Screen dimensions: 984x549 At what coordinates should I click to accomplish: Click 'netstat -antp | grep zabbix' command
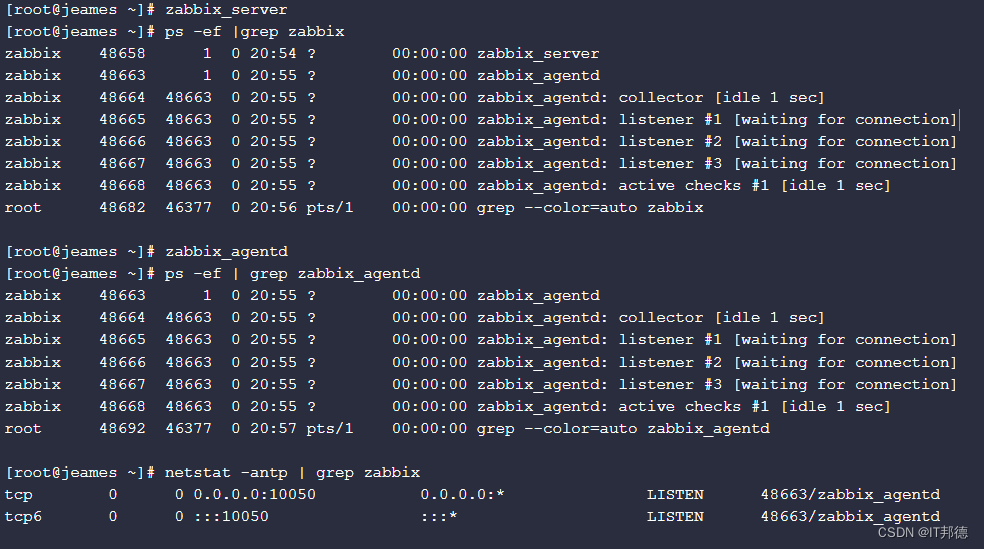point(292,472)
